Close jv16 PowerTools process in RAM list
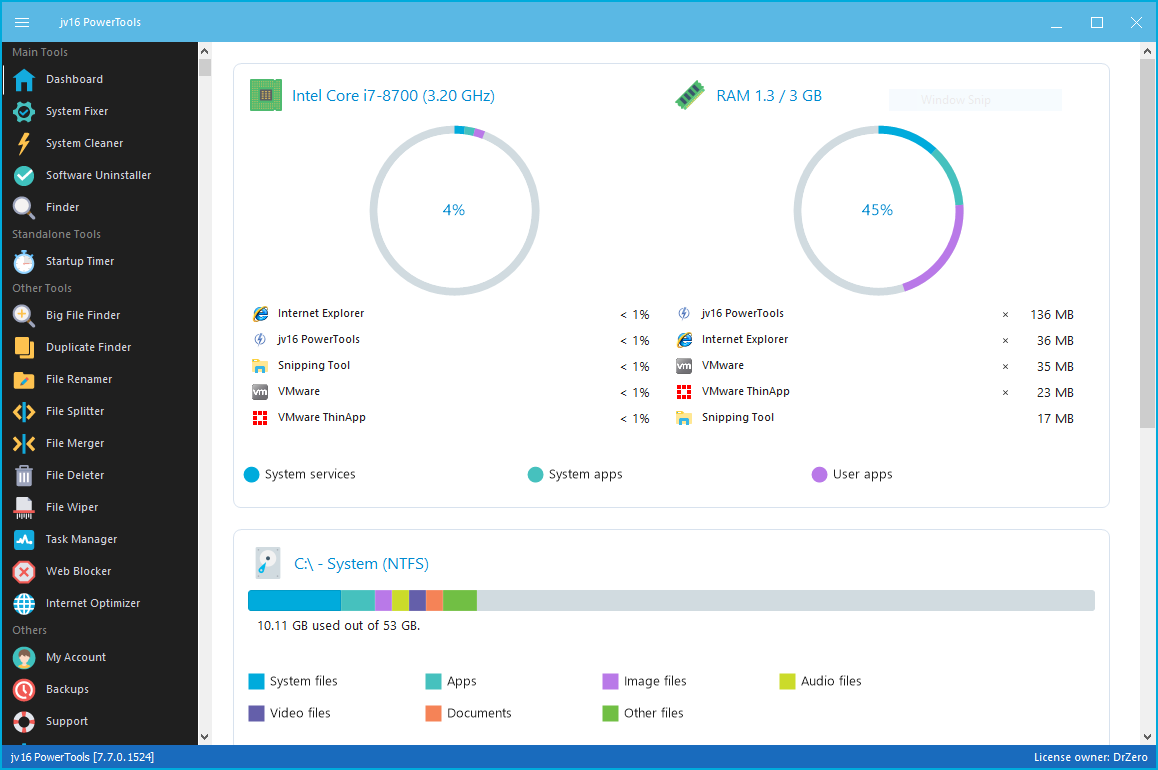Viewport: 1158px width, 770px height. [x=1005, y=314]
